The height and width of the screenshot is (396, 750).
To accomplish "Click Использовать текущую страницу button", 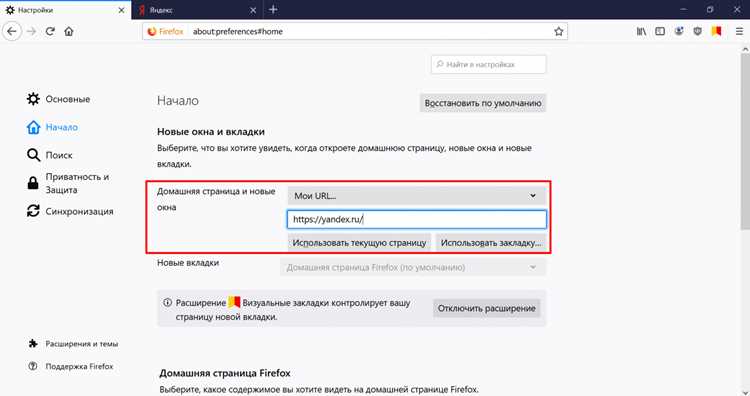I will coord(359,242).
